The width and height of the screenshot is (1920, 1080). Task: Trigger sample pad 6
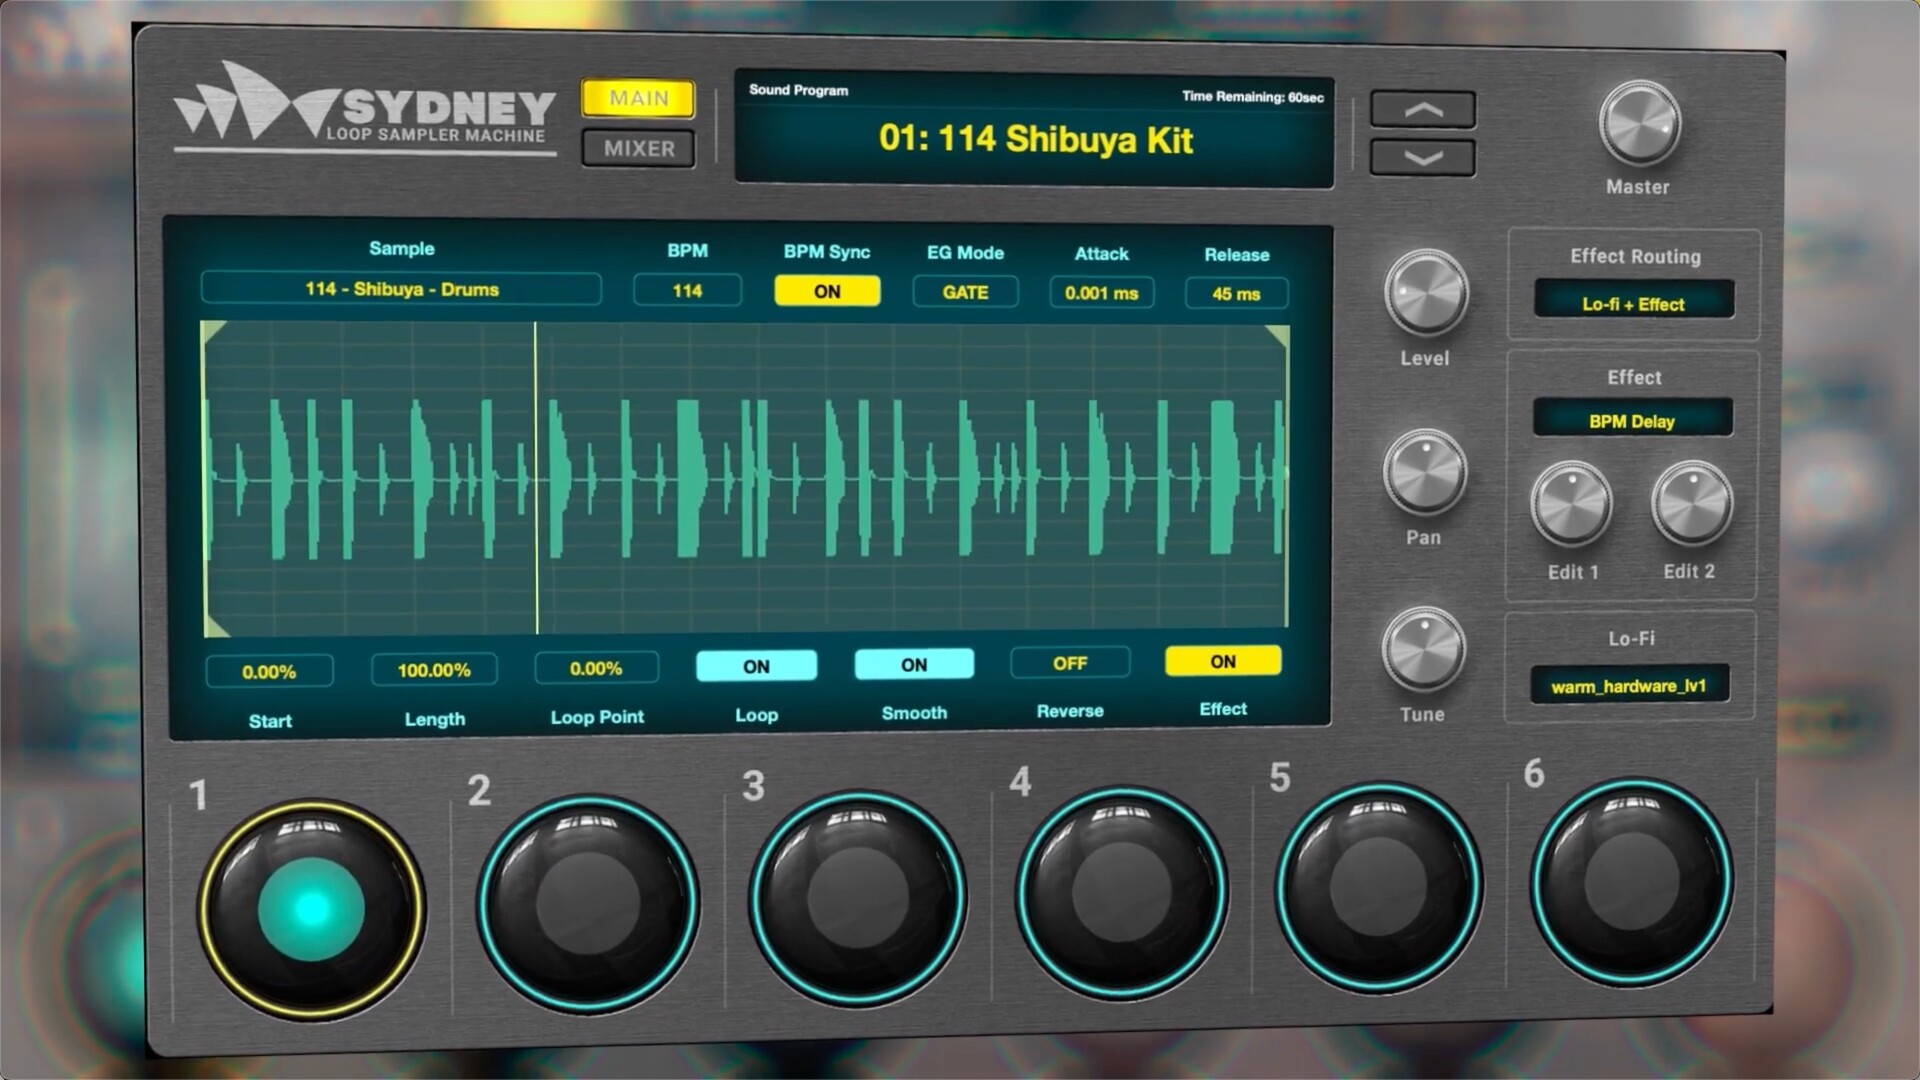click(x=1632, y=882)
